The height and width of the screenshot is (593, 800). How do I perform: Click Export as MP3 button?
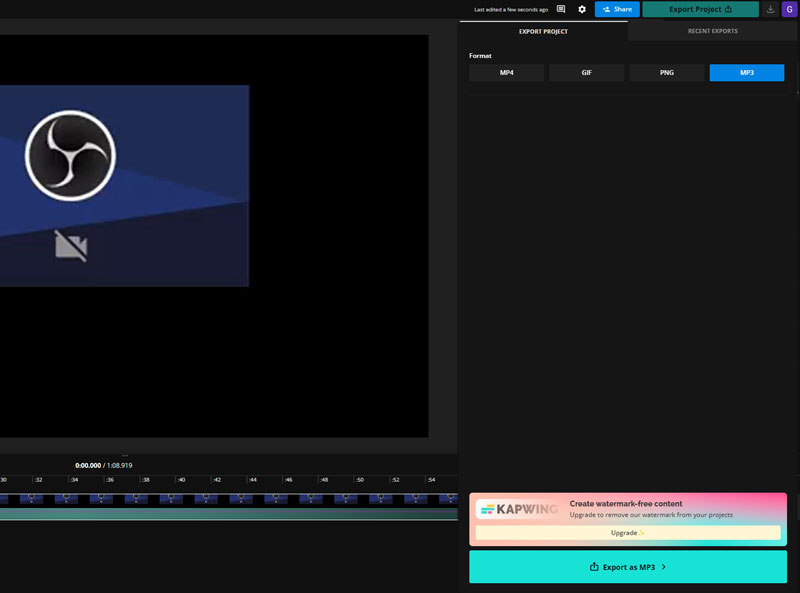[627, 567]
